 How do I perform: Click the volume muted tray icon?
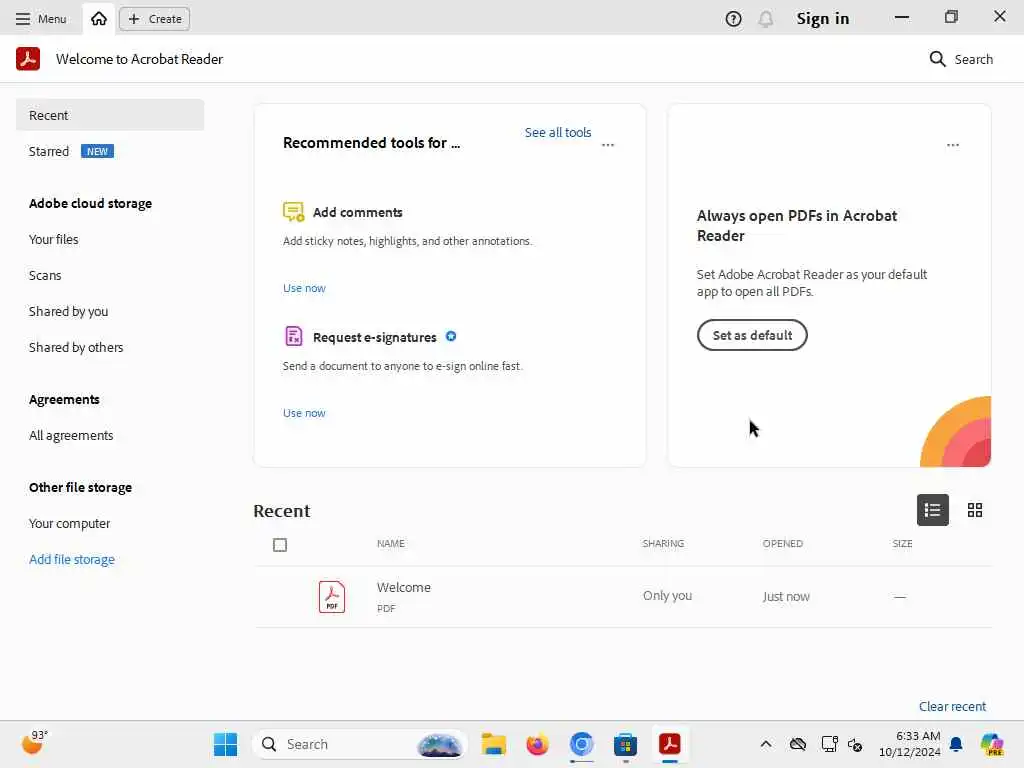pyautogui.click(x=855, y=744)
